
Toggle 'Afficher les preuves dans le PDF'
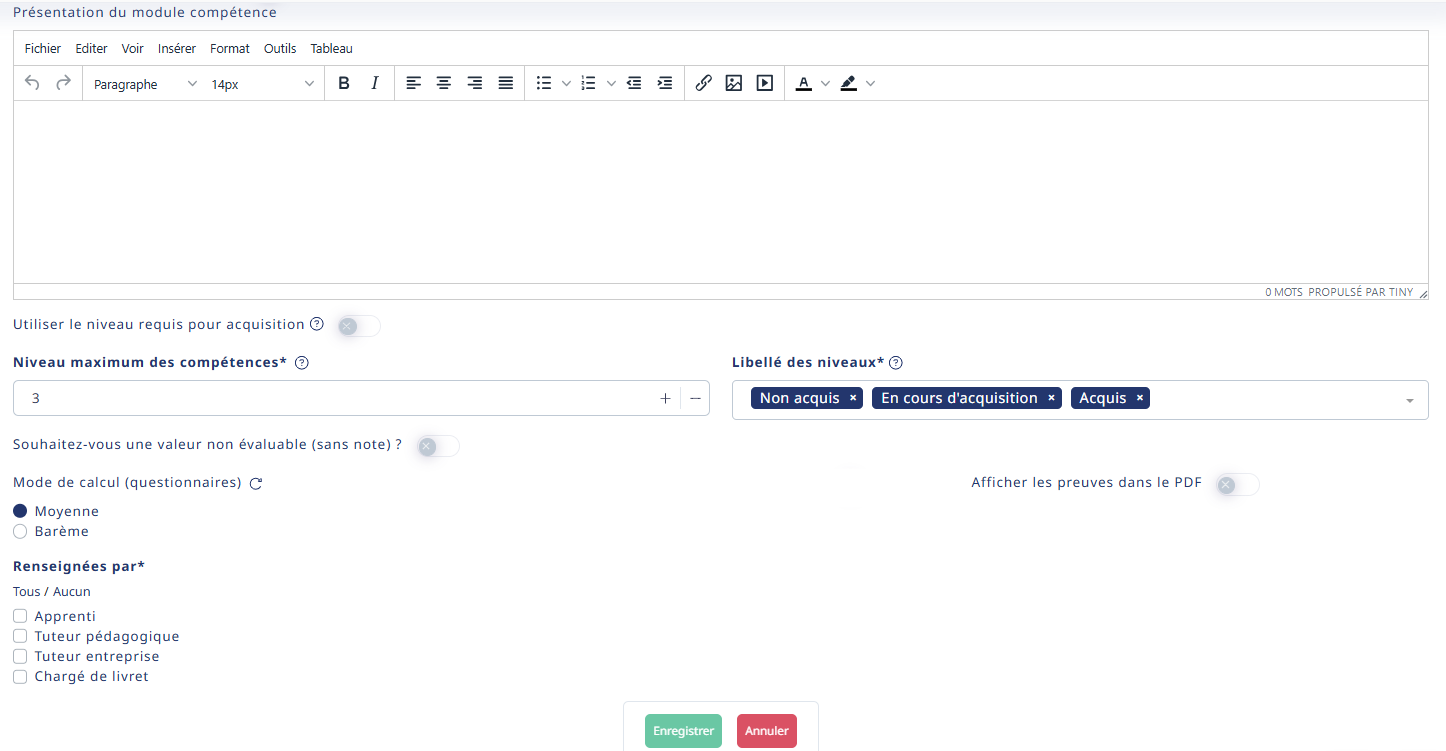1237,485
